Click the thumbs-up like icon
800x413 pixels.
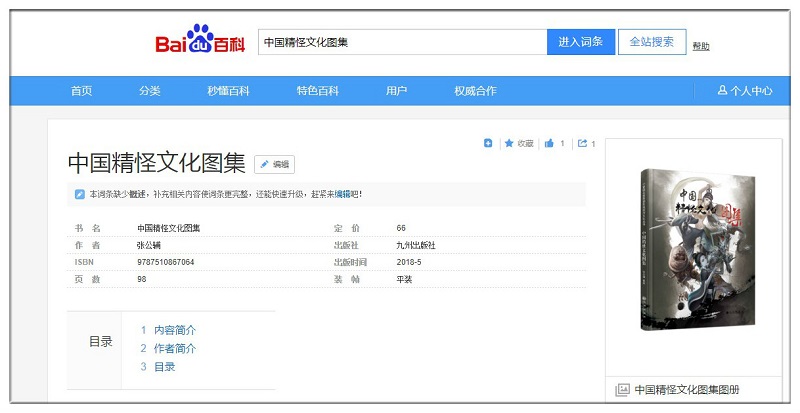click(x=549, y=143)
